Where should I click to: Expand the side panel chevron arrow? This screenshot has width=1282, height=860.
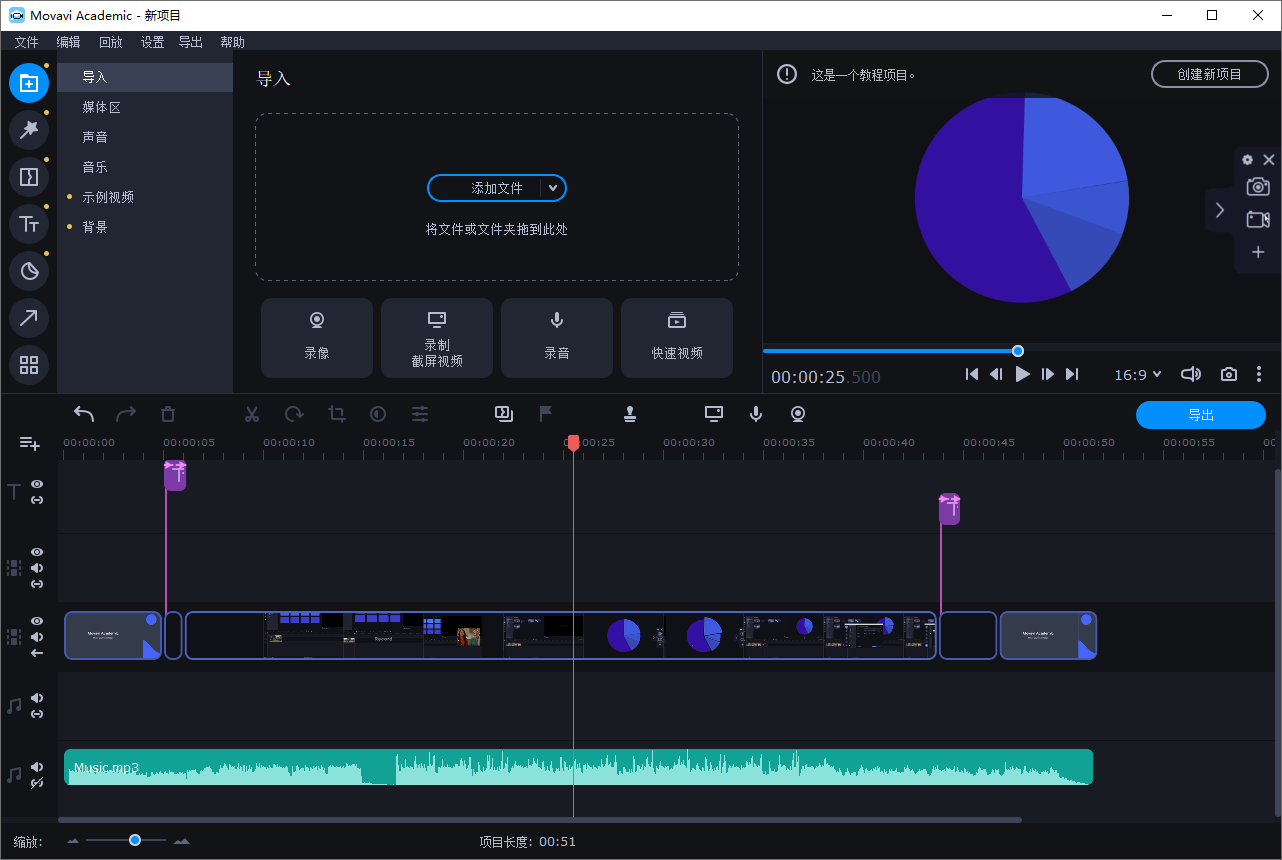click(x=1219, y=210)
